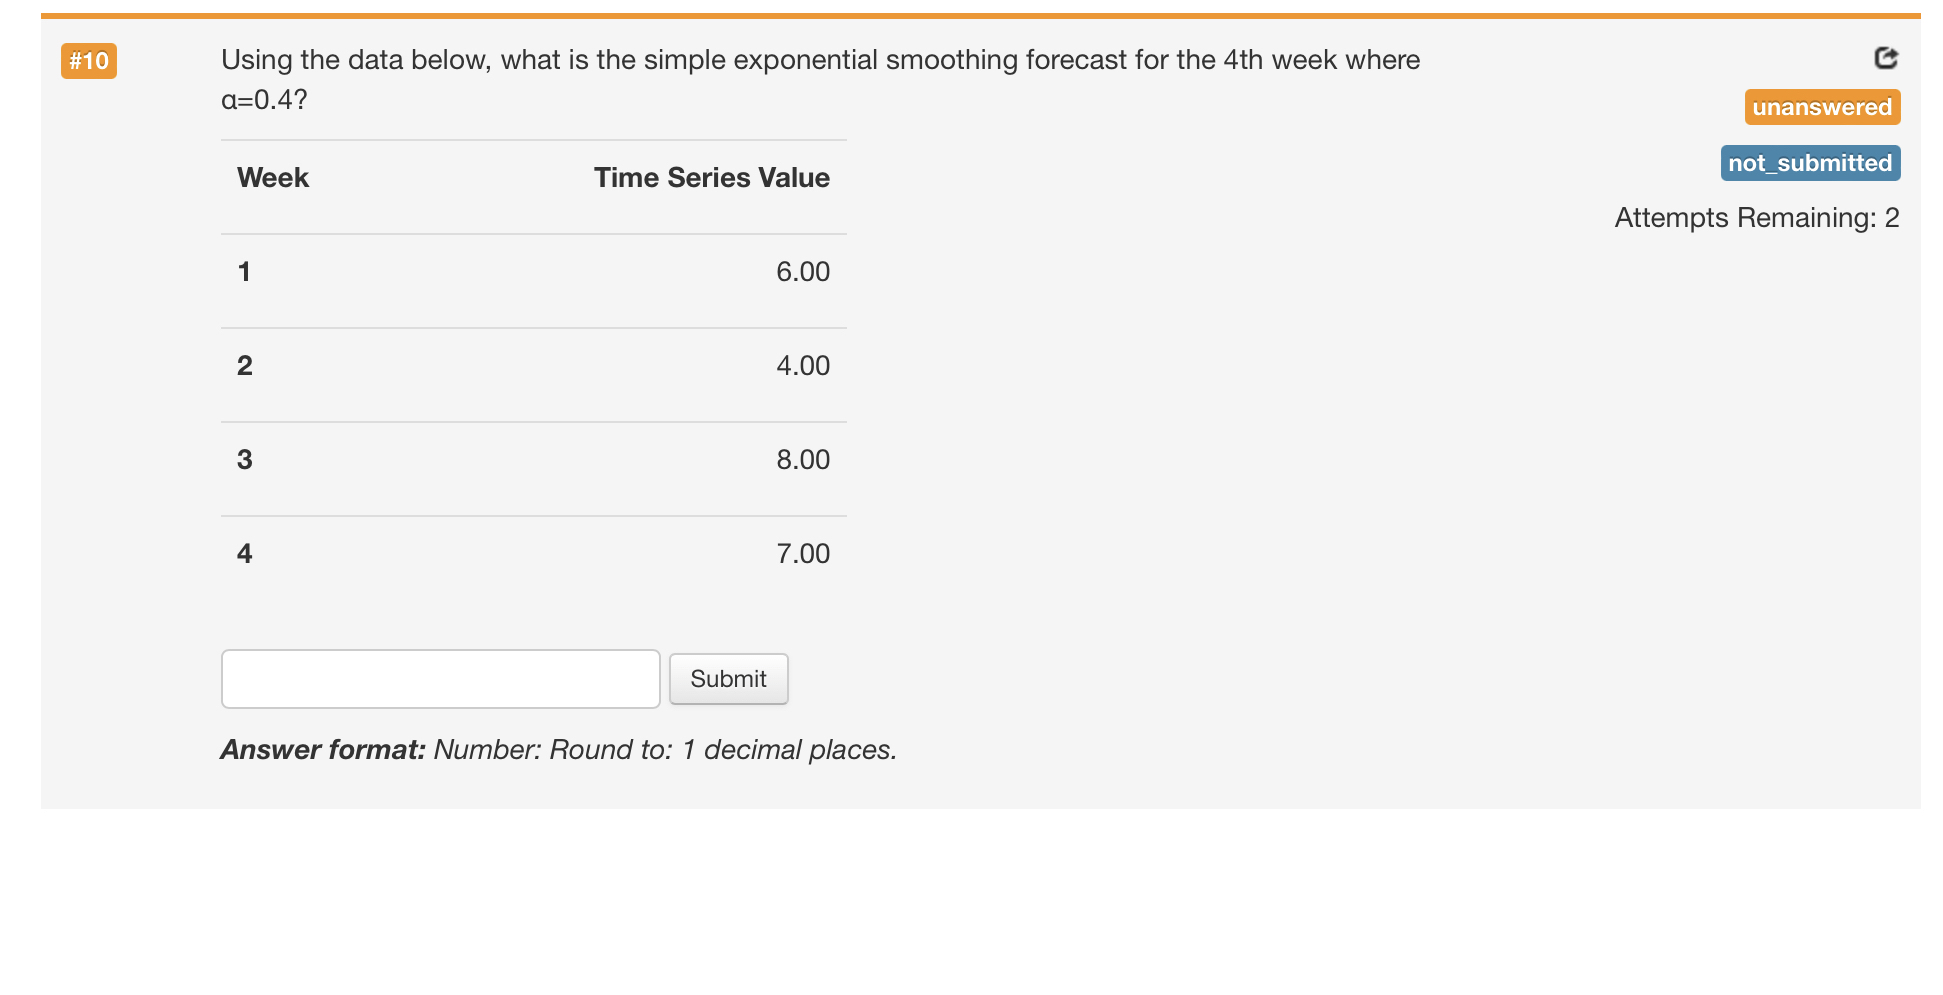Click the answer input field

tap(440, 679)
